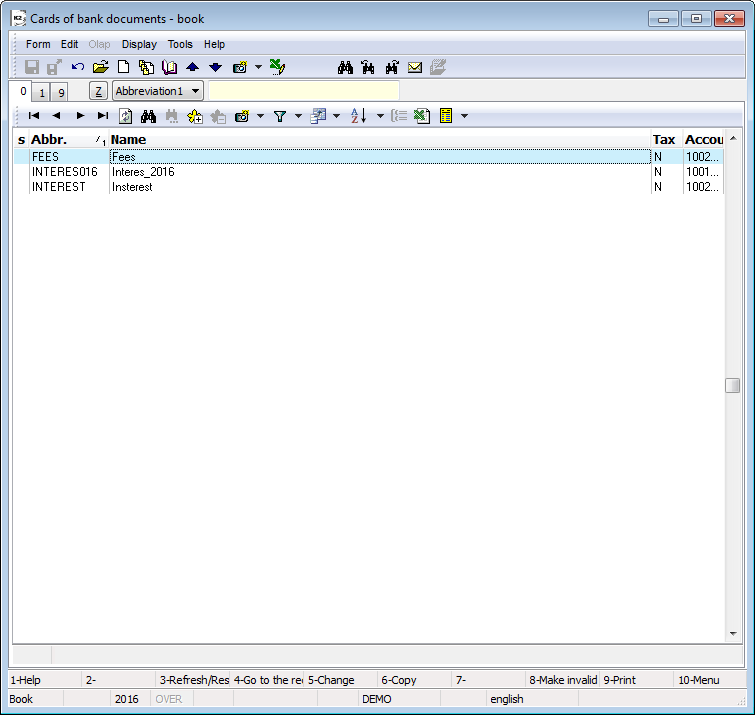Click the Name column header
This screenshot has width=755, height=715.
[x=380, y=140]
